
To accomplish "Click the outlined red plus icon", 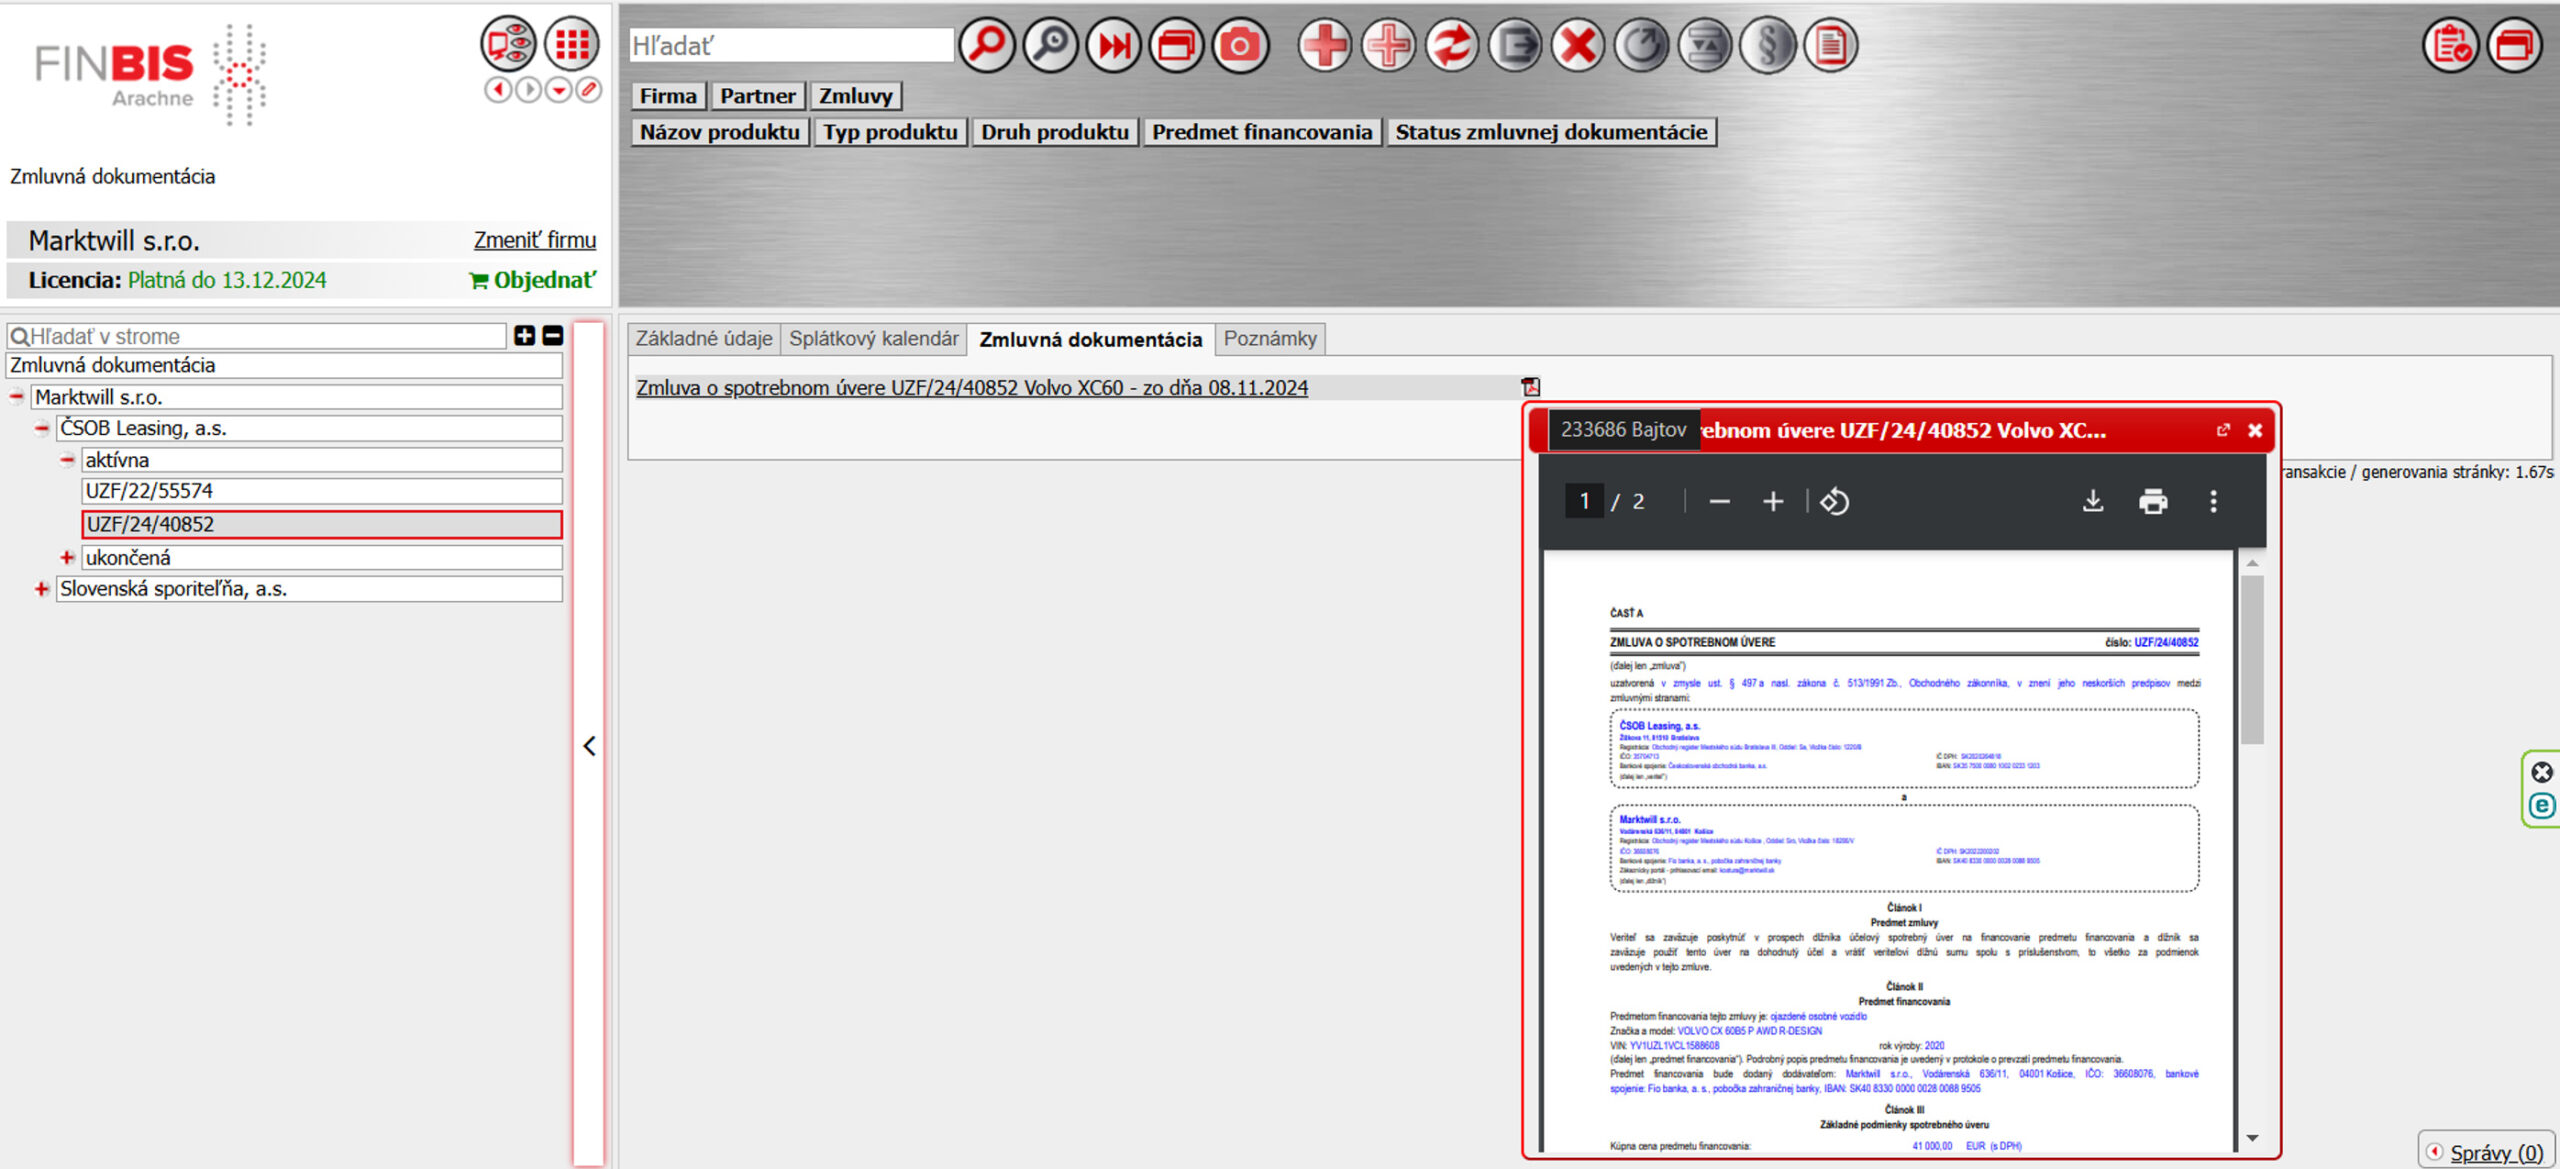I will [x=1389, y=45].
